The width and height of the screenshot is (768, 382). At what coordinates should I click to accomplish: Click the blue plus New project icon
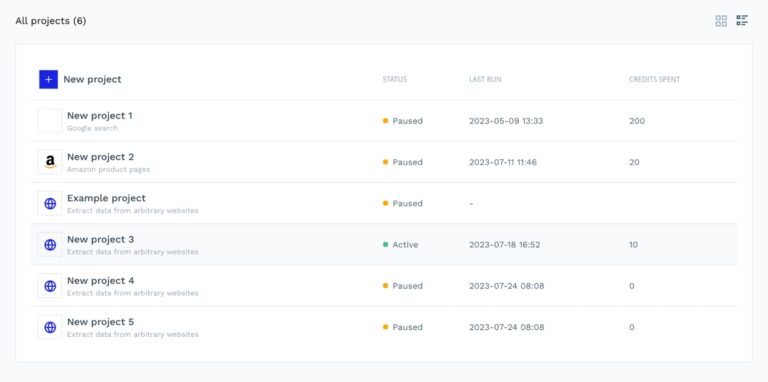(x=48, y=79)
